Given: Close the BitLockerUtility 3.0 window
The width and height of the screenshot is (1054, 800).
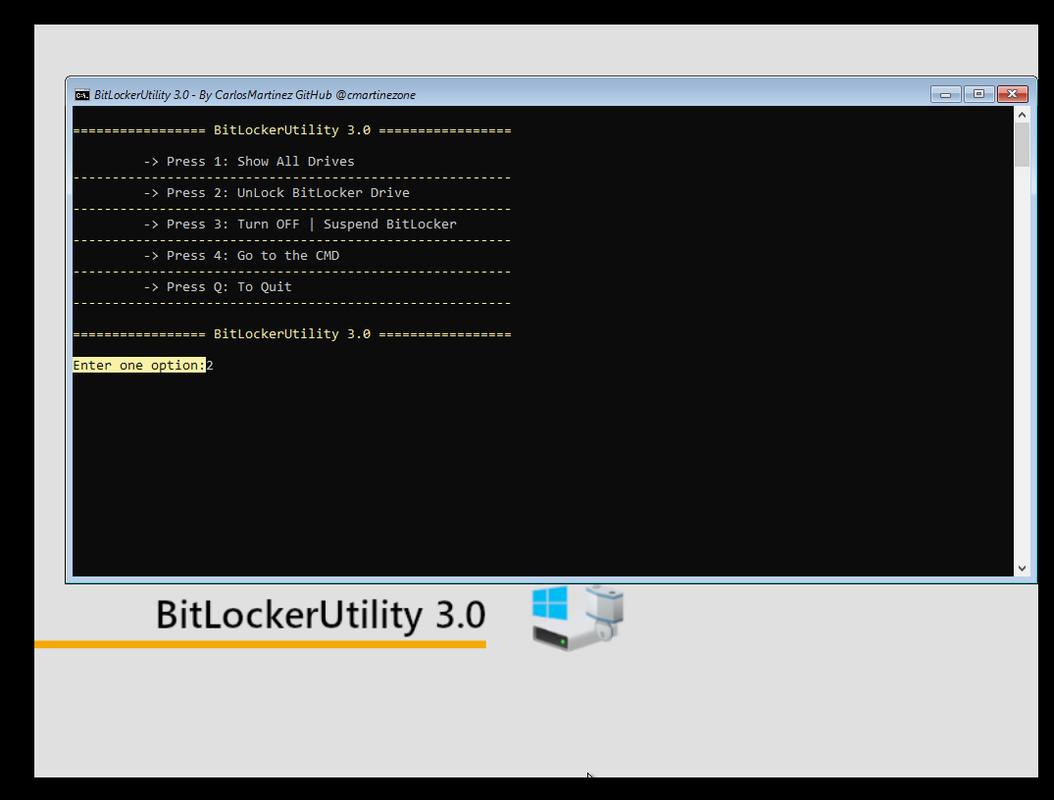Looking at the screenshot, I should [1012, 94].
